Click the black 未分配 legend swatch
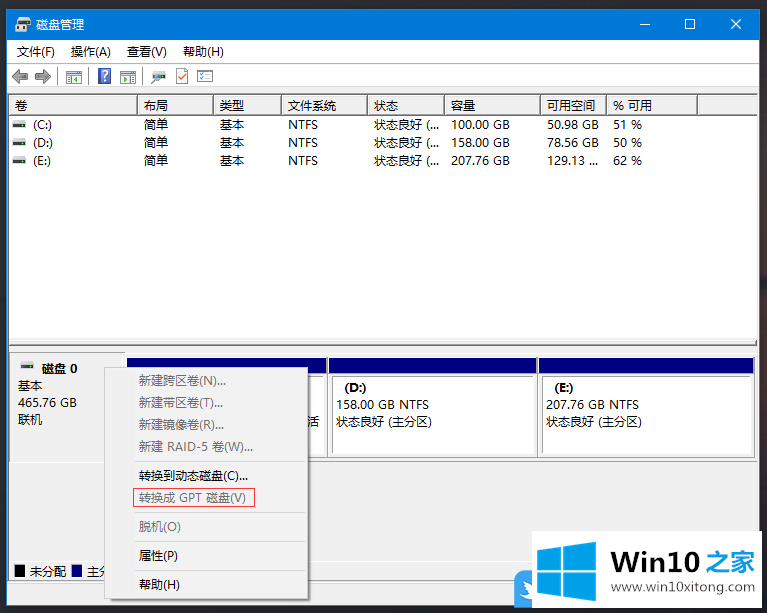 point(20,571)
